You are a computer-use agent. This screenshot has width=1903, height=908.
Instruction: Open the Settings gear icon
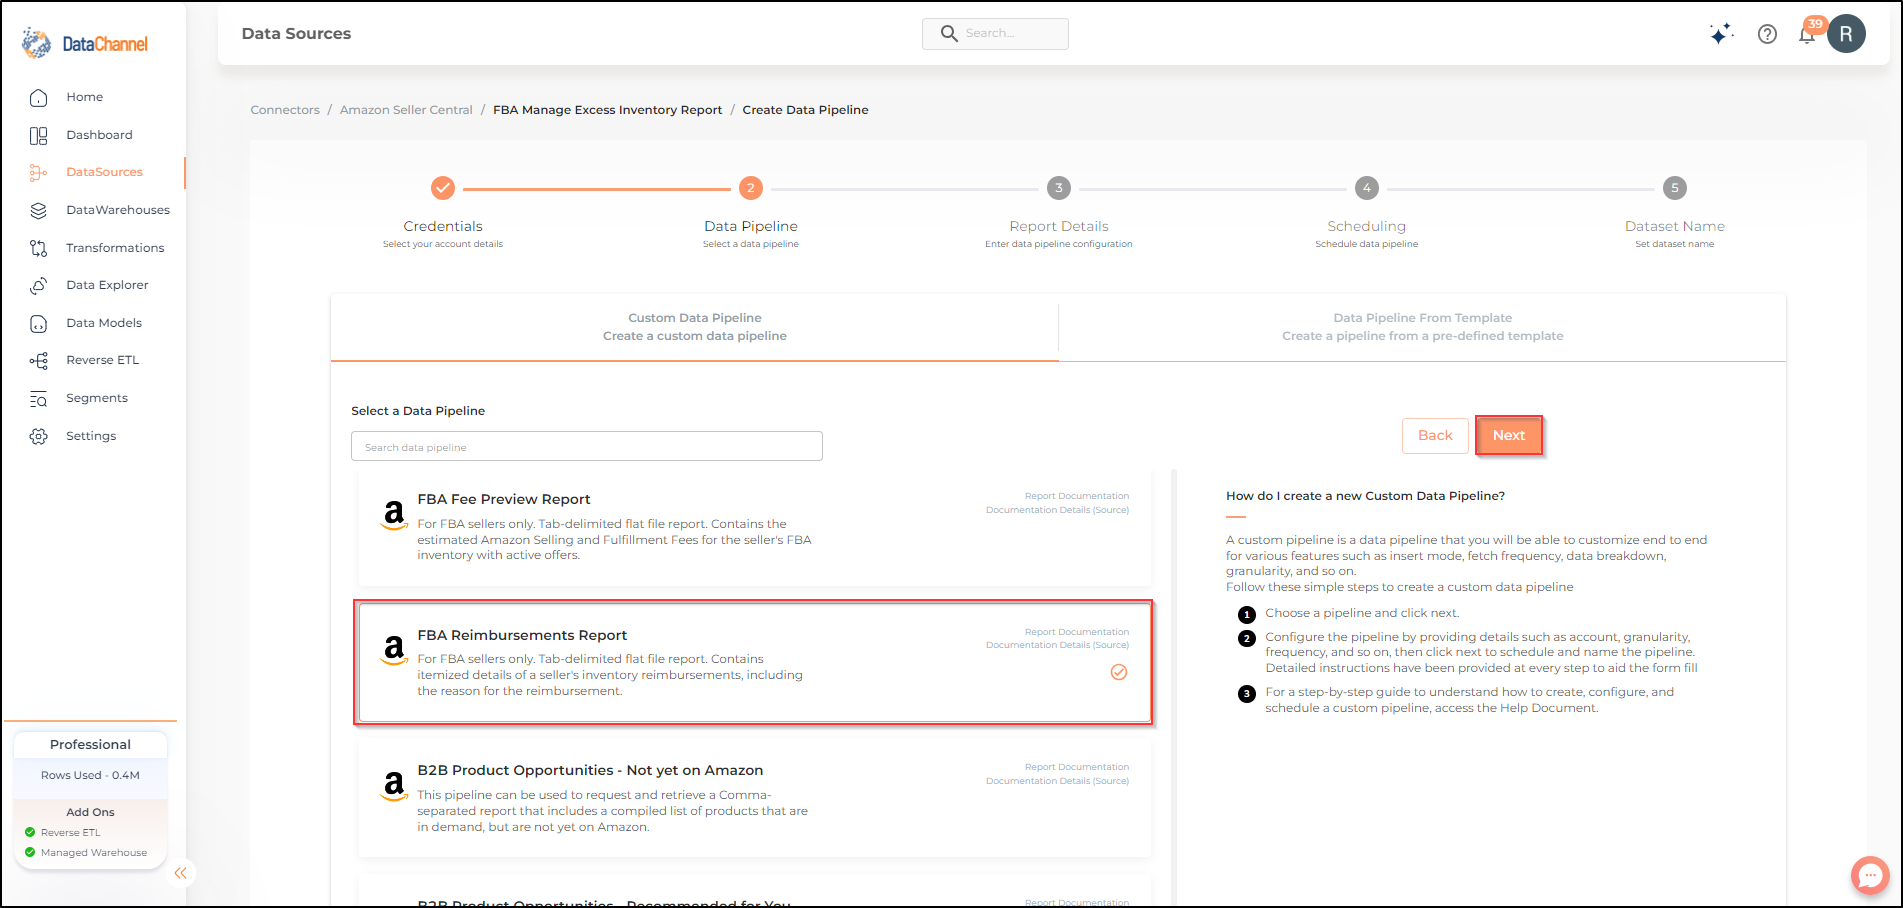tap(38, 436)
